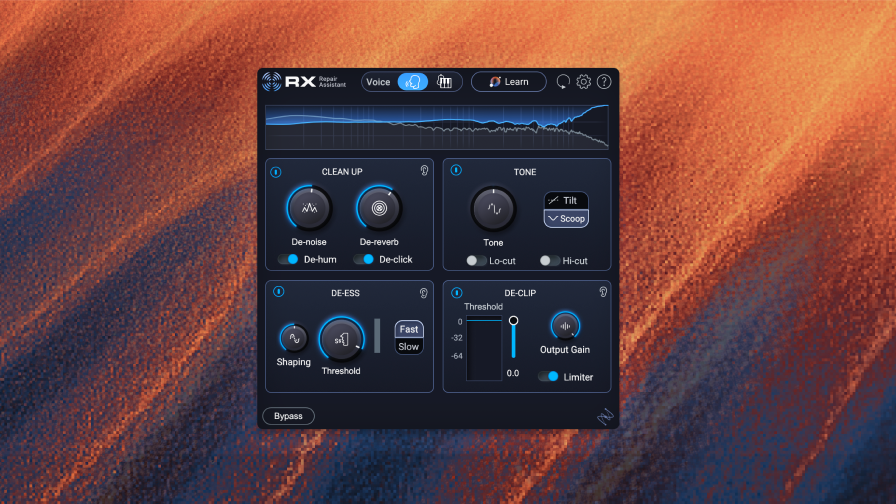Click the 0.0 threshold value

(x=513, y=373)
